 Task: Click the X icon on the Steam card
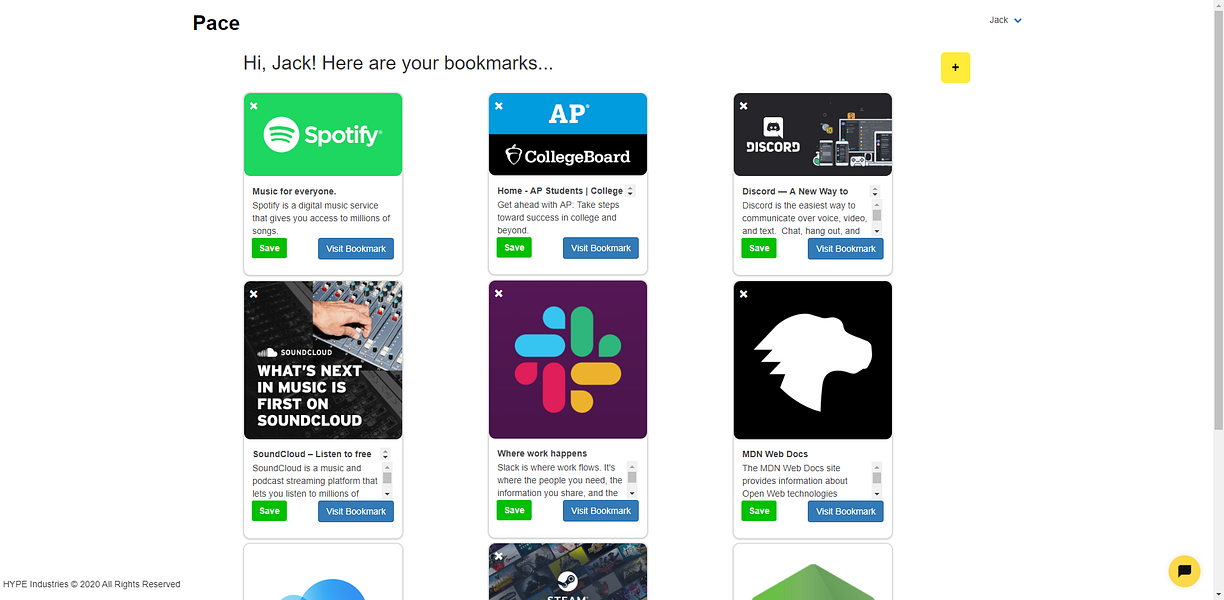tap(499, 556)
